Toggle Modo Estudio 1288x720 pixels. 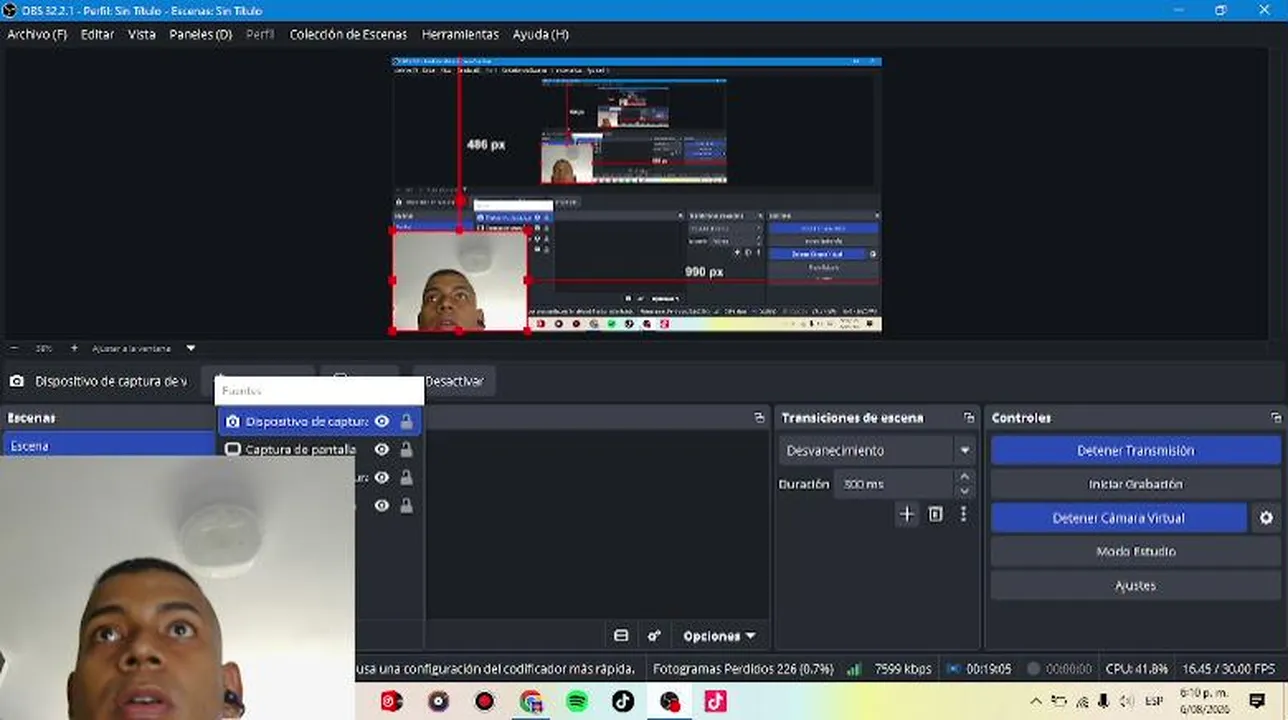pos(1136,552)
